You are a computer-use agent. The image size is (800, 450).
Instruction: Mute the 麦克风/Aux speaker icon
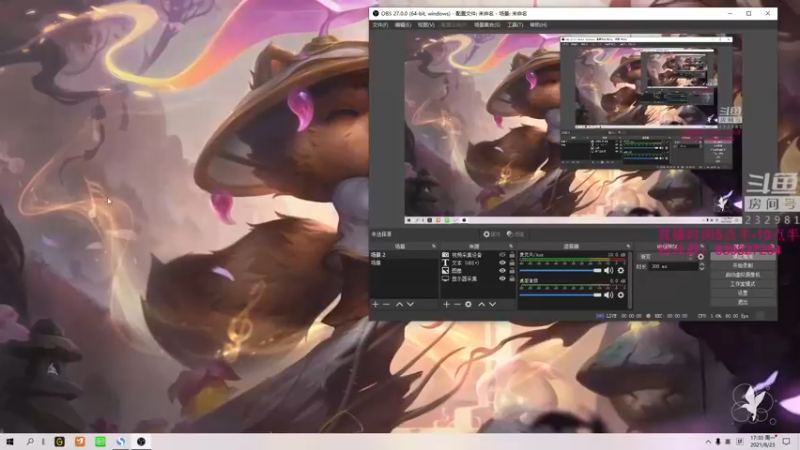tap(609, 270)
